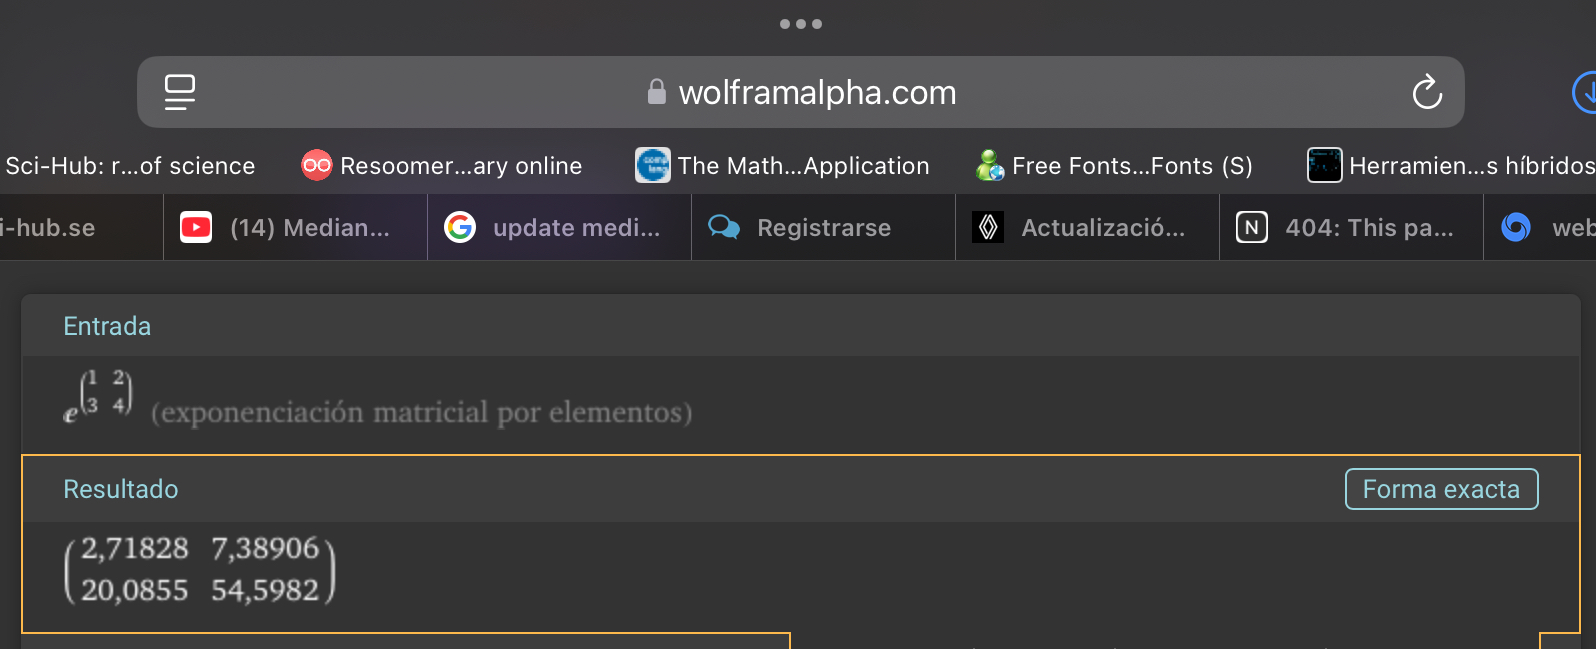
Task: Click the matrix result output
Action: point(200,570)
